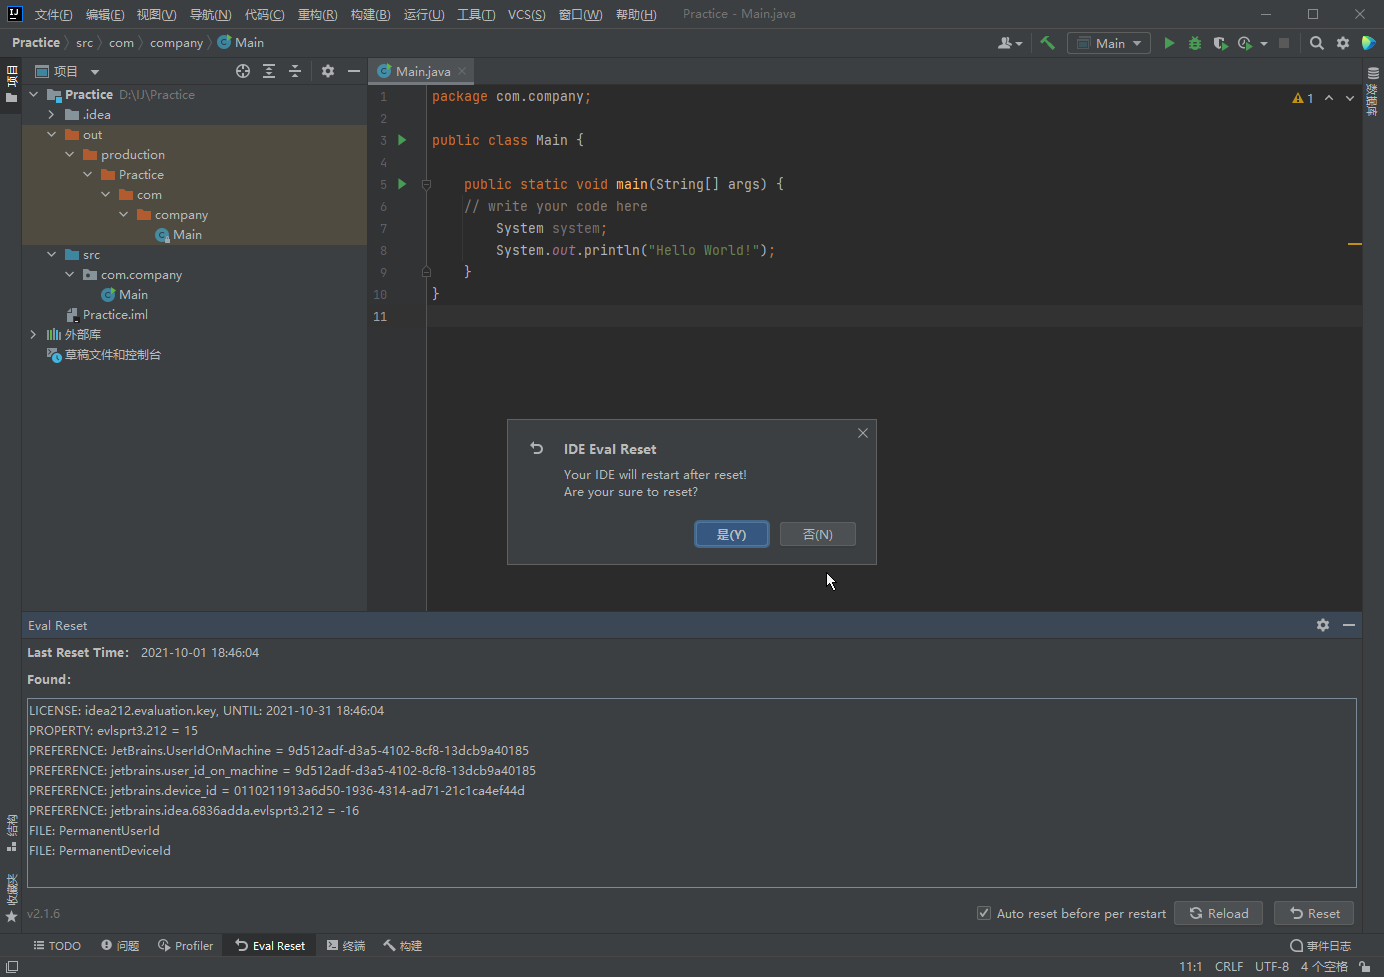Screen dimensions: 1384x977
Task: Click line 11 in the editor
Action: click(x=894, y=316)
